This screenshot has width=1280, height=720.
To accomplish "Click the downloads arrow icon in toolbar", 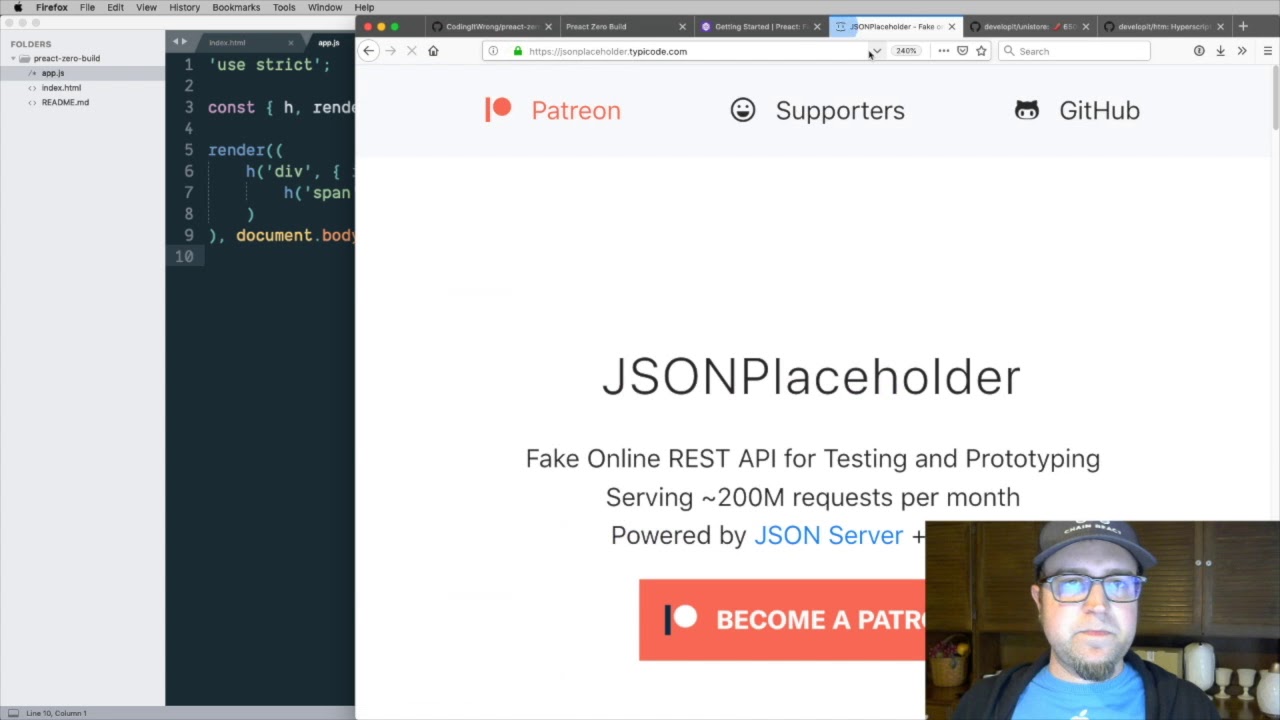I will click(x=1220, y=51).
